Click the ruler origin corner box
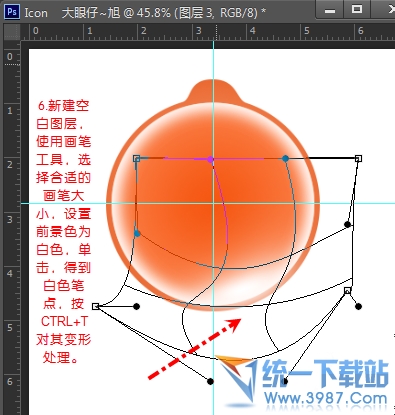 (x=12, y=32)
